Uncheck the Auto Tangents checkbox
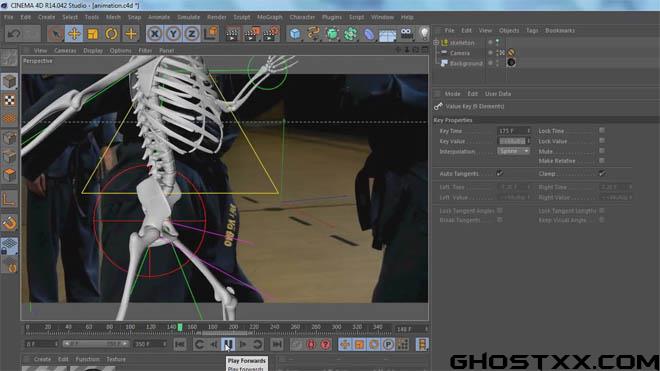Image resolution: width=660 pixels, height=371 pixels. point(500,173)
